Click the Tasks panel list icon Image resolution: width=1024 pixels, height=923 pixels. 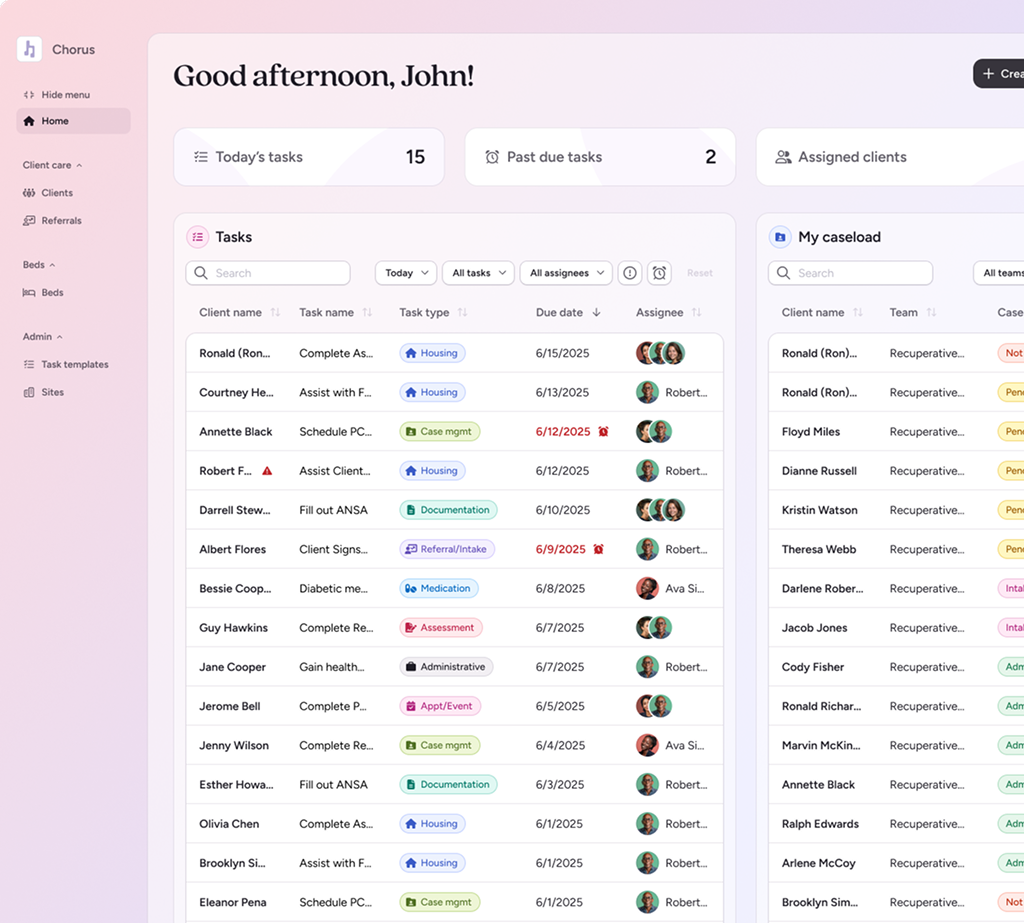click(x=198, y=237)
